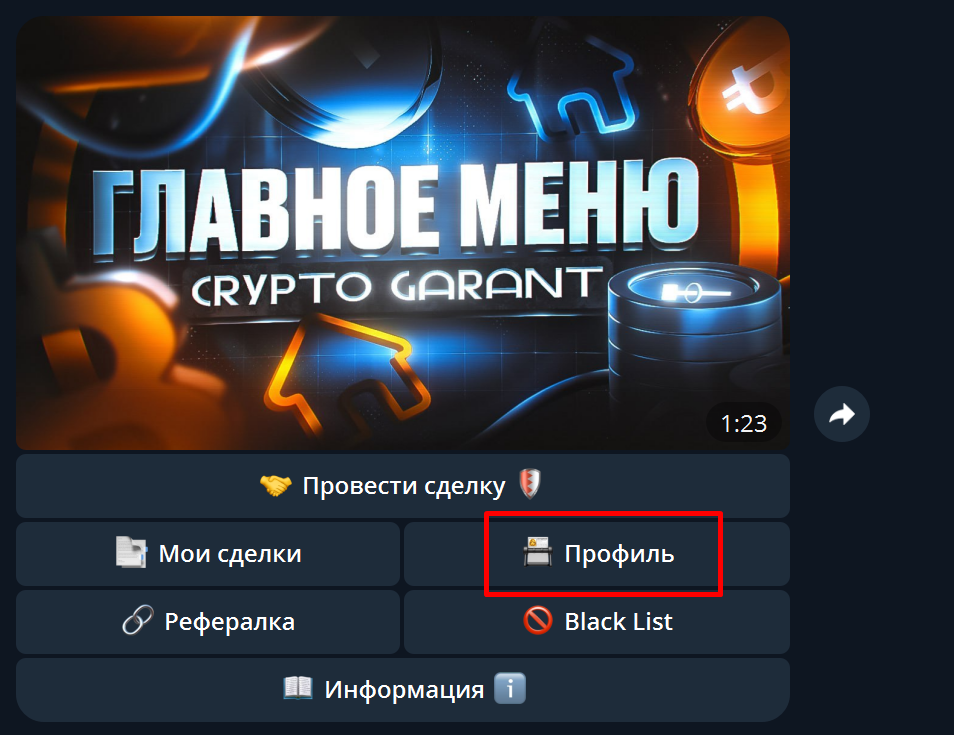Open Мои сделки
The width and height of the screenshot is (954, 735).
(208, 554)
